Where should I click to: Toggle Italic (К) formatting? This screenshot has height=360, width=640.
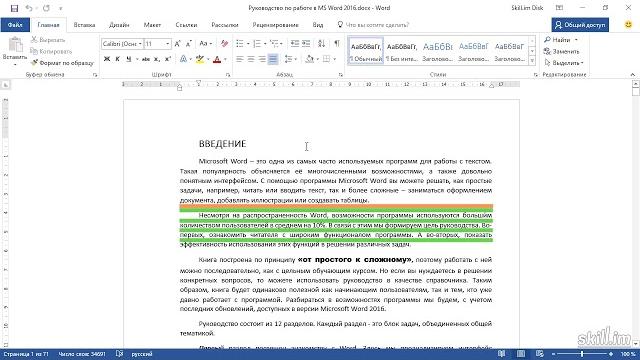(118, 60)
